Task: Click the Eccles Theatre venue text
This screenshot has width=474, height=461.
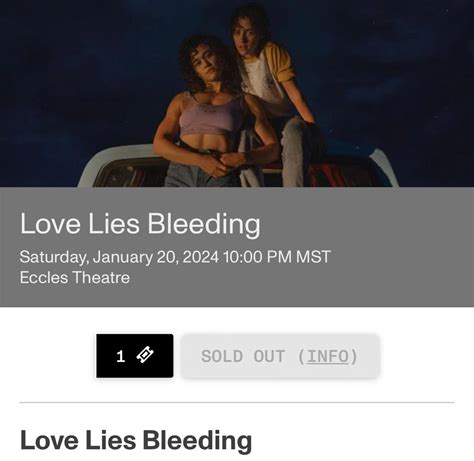Action: coord(75,278)
